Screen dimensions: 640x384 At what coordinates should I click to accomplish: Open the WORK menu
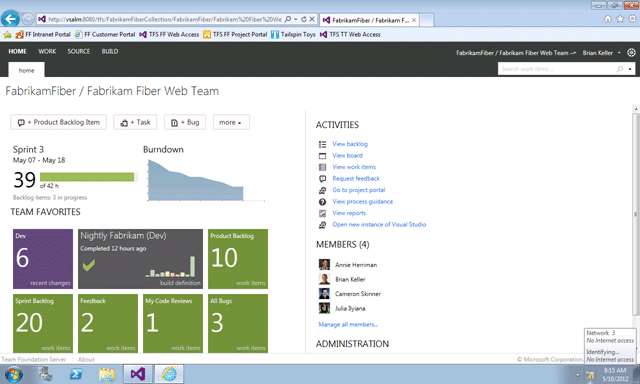tap(47, 51)
